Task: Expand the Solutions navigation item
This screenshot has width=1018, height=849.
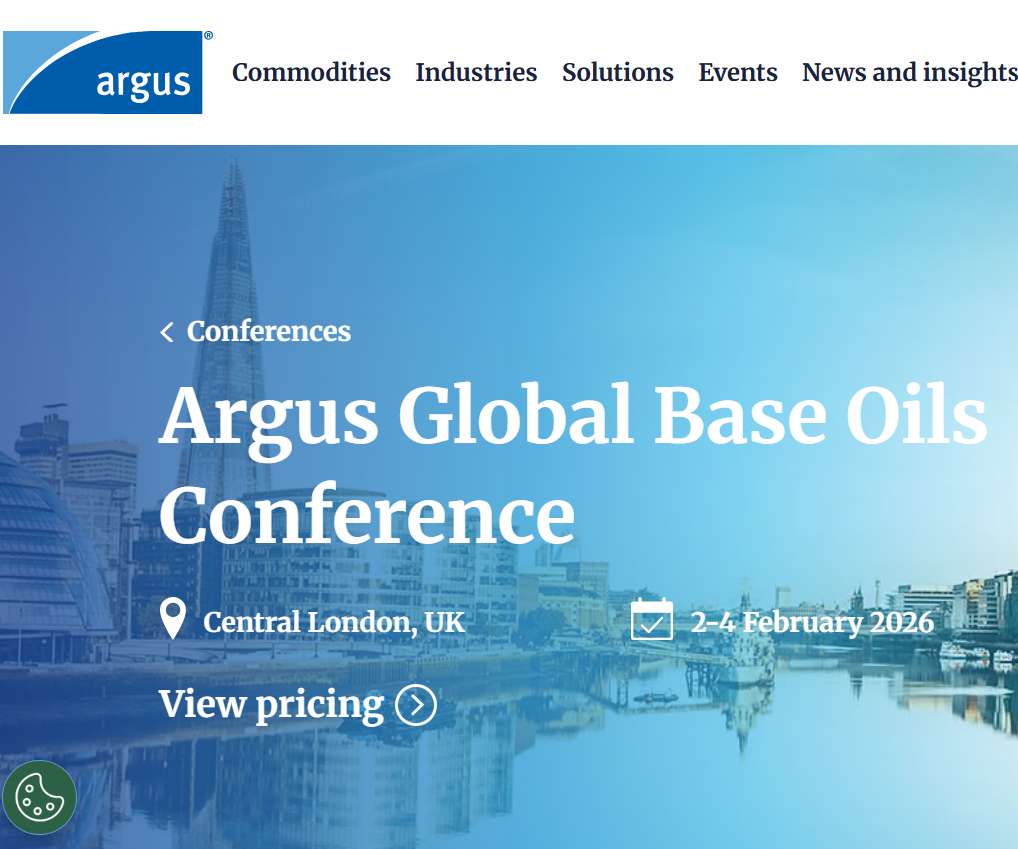Action: (617, 73)
